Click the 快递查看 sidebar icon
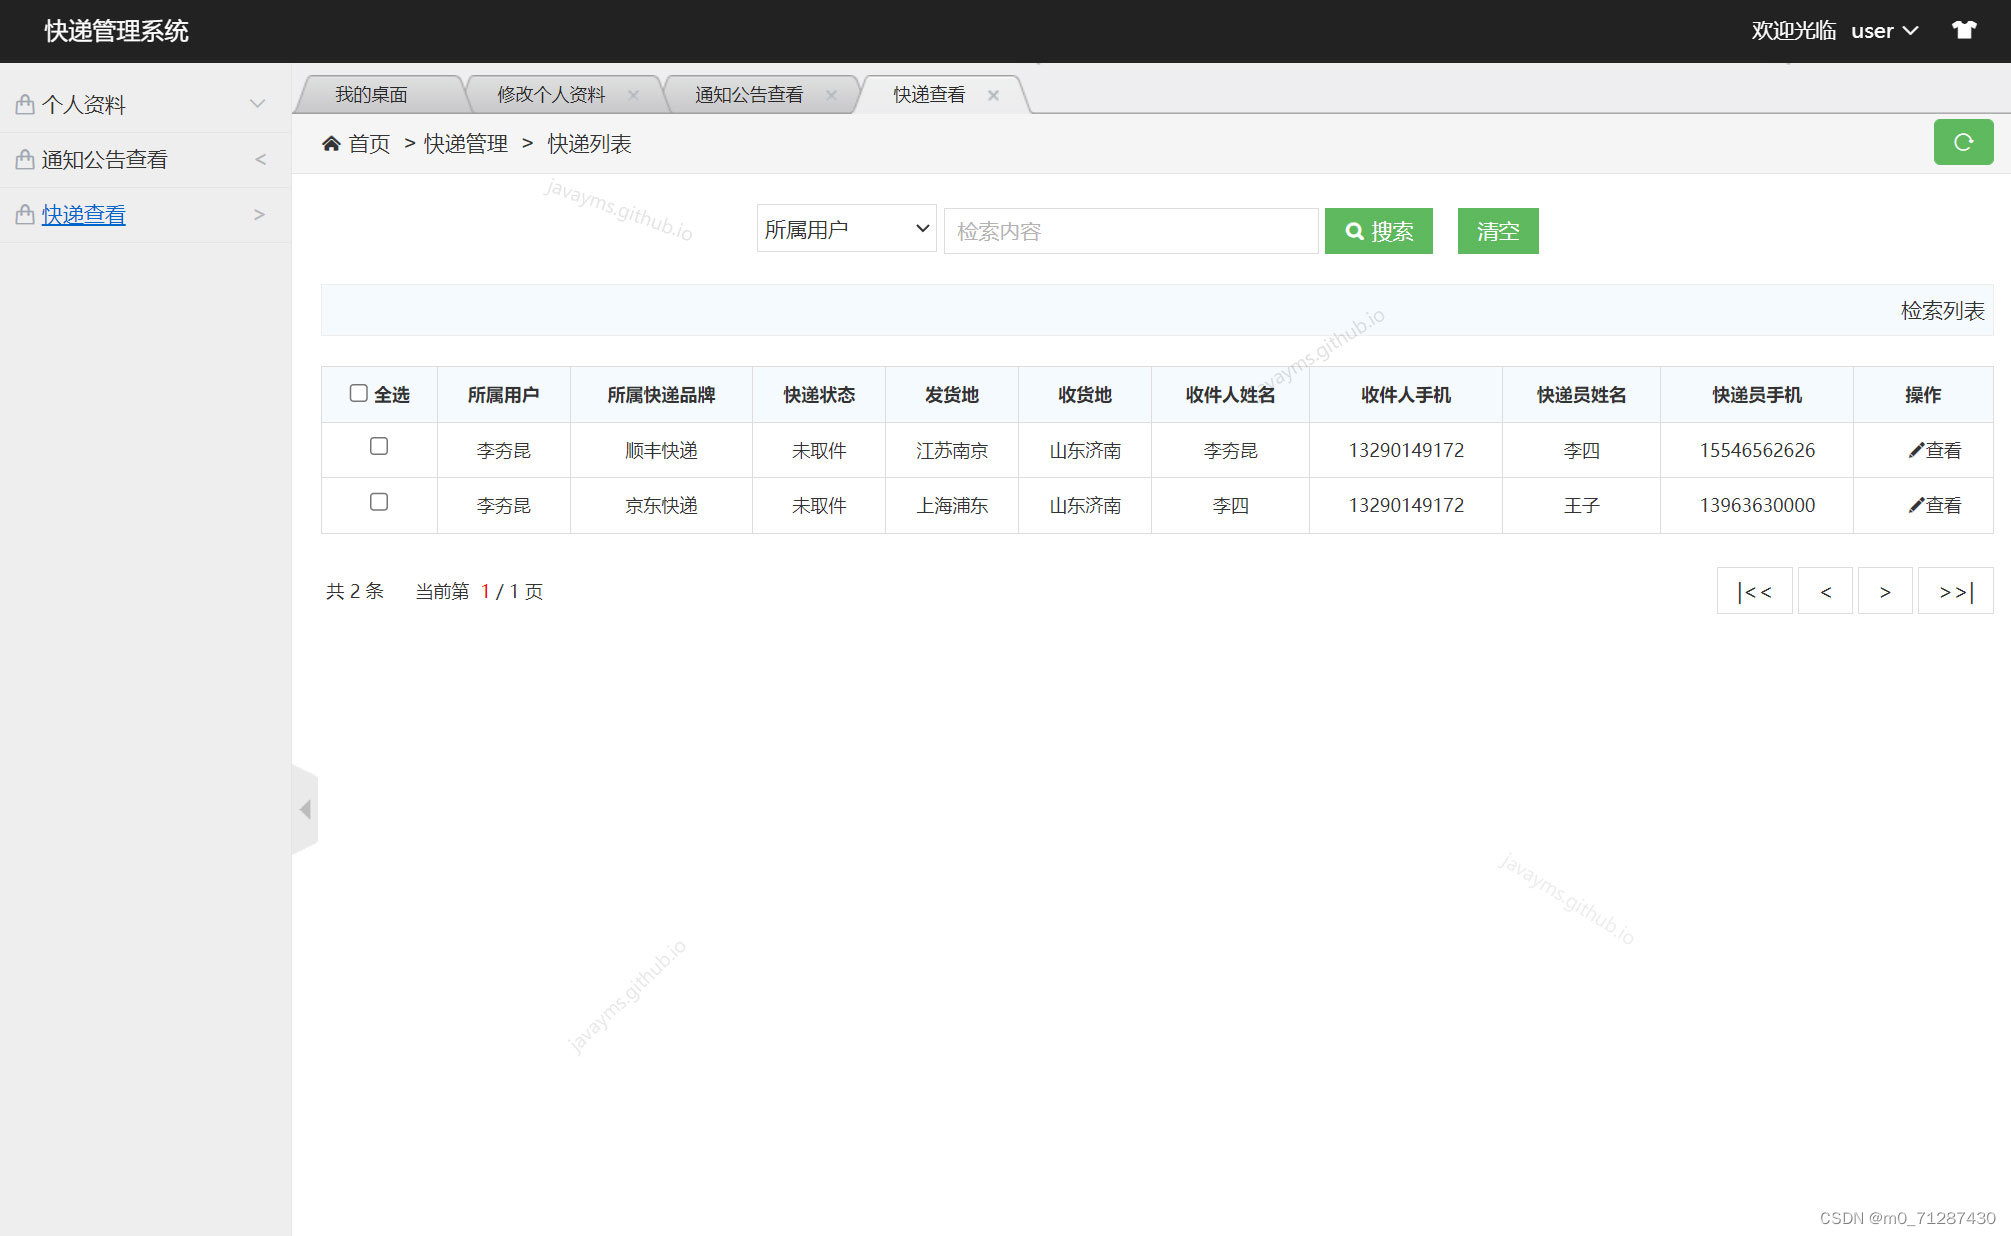Screen dimensions: 2011x1236 pyautogui.click(x=24, y=214)
